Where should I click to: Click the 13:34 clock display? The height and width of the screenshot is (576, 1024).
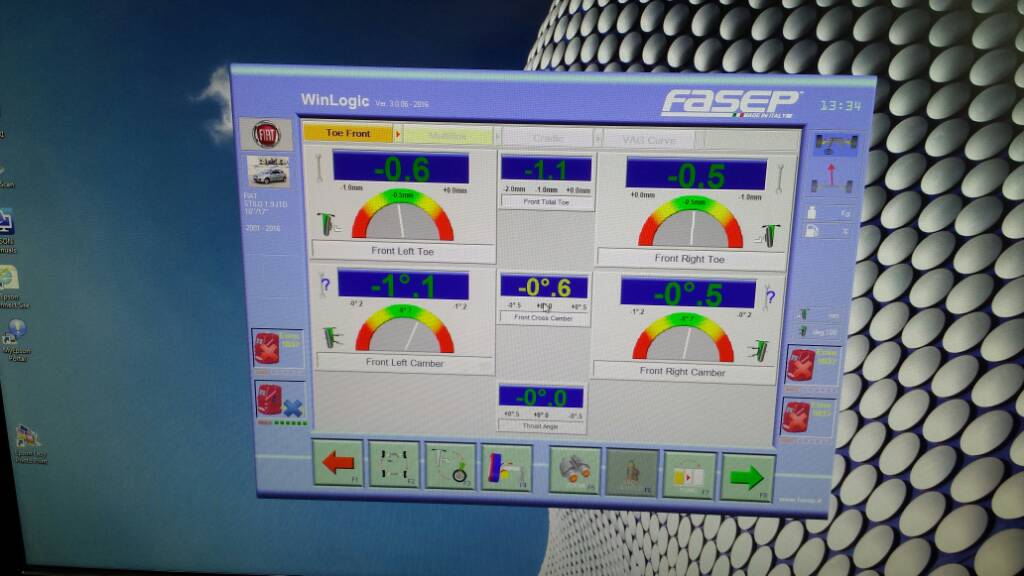(x=840, y=106)
